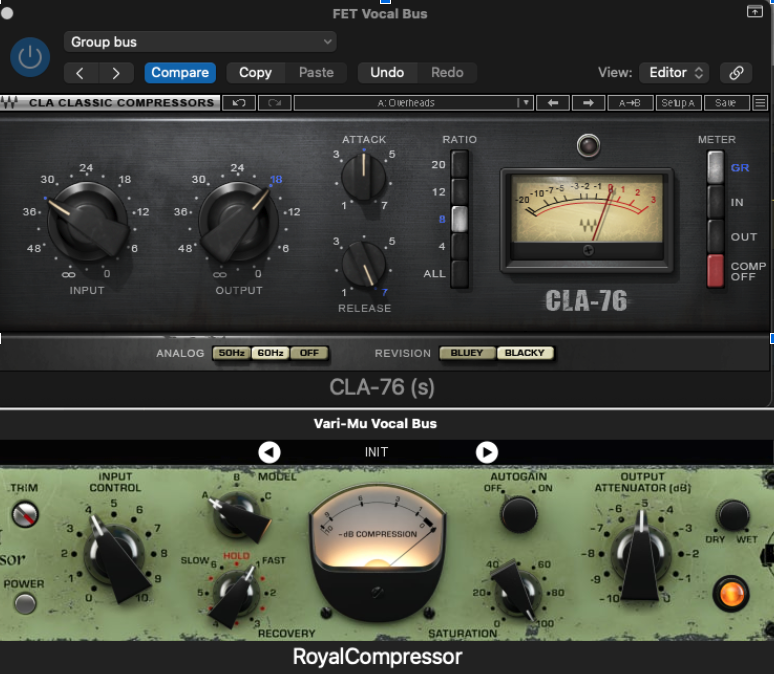Click the SATURATION knob

pyautogui.click(x=518, y=592)
